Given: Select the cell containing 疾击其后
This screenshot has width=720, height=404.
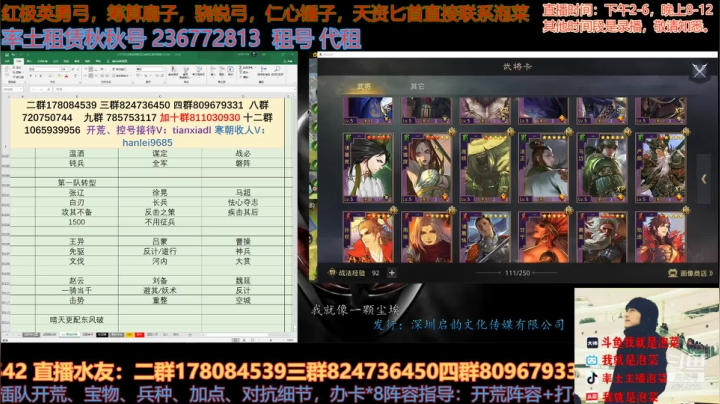Looking at the screenshot, I should pyautogui.click(x=242, y=212).
